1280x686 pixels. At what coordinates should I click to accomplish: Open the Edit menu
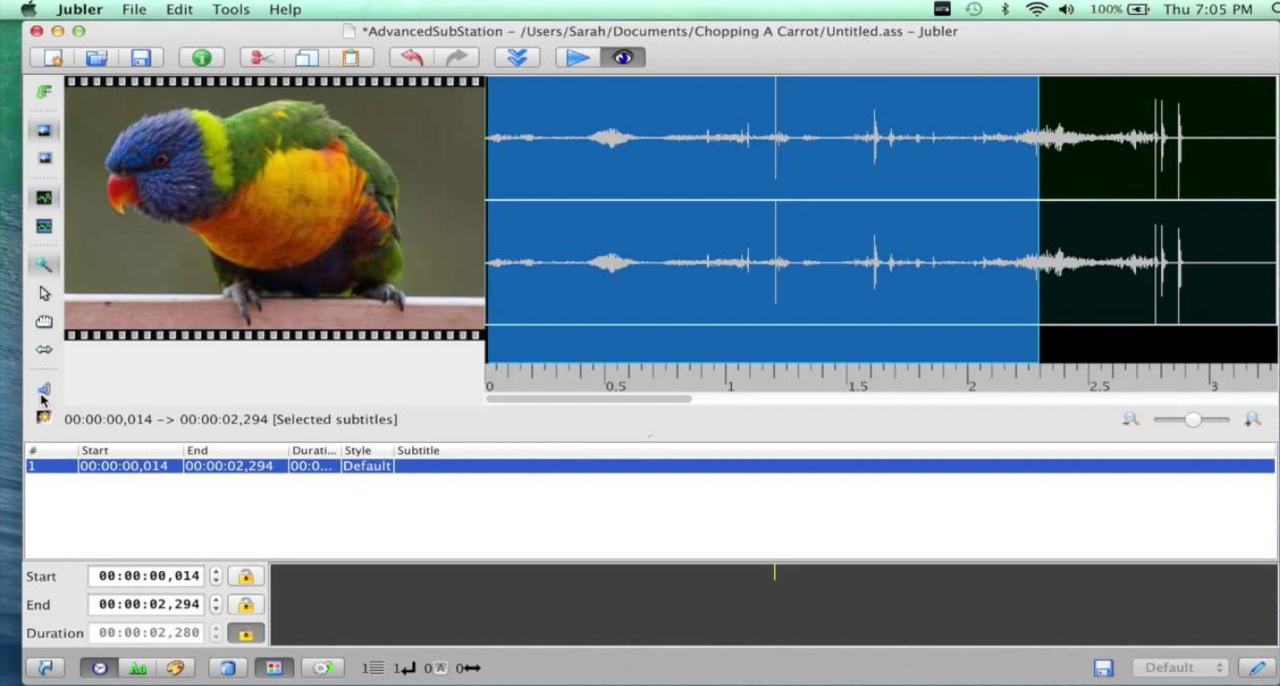point(179,9)
